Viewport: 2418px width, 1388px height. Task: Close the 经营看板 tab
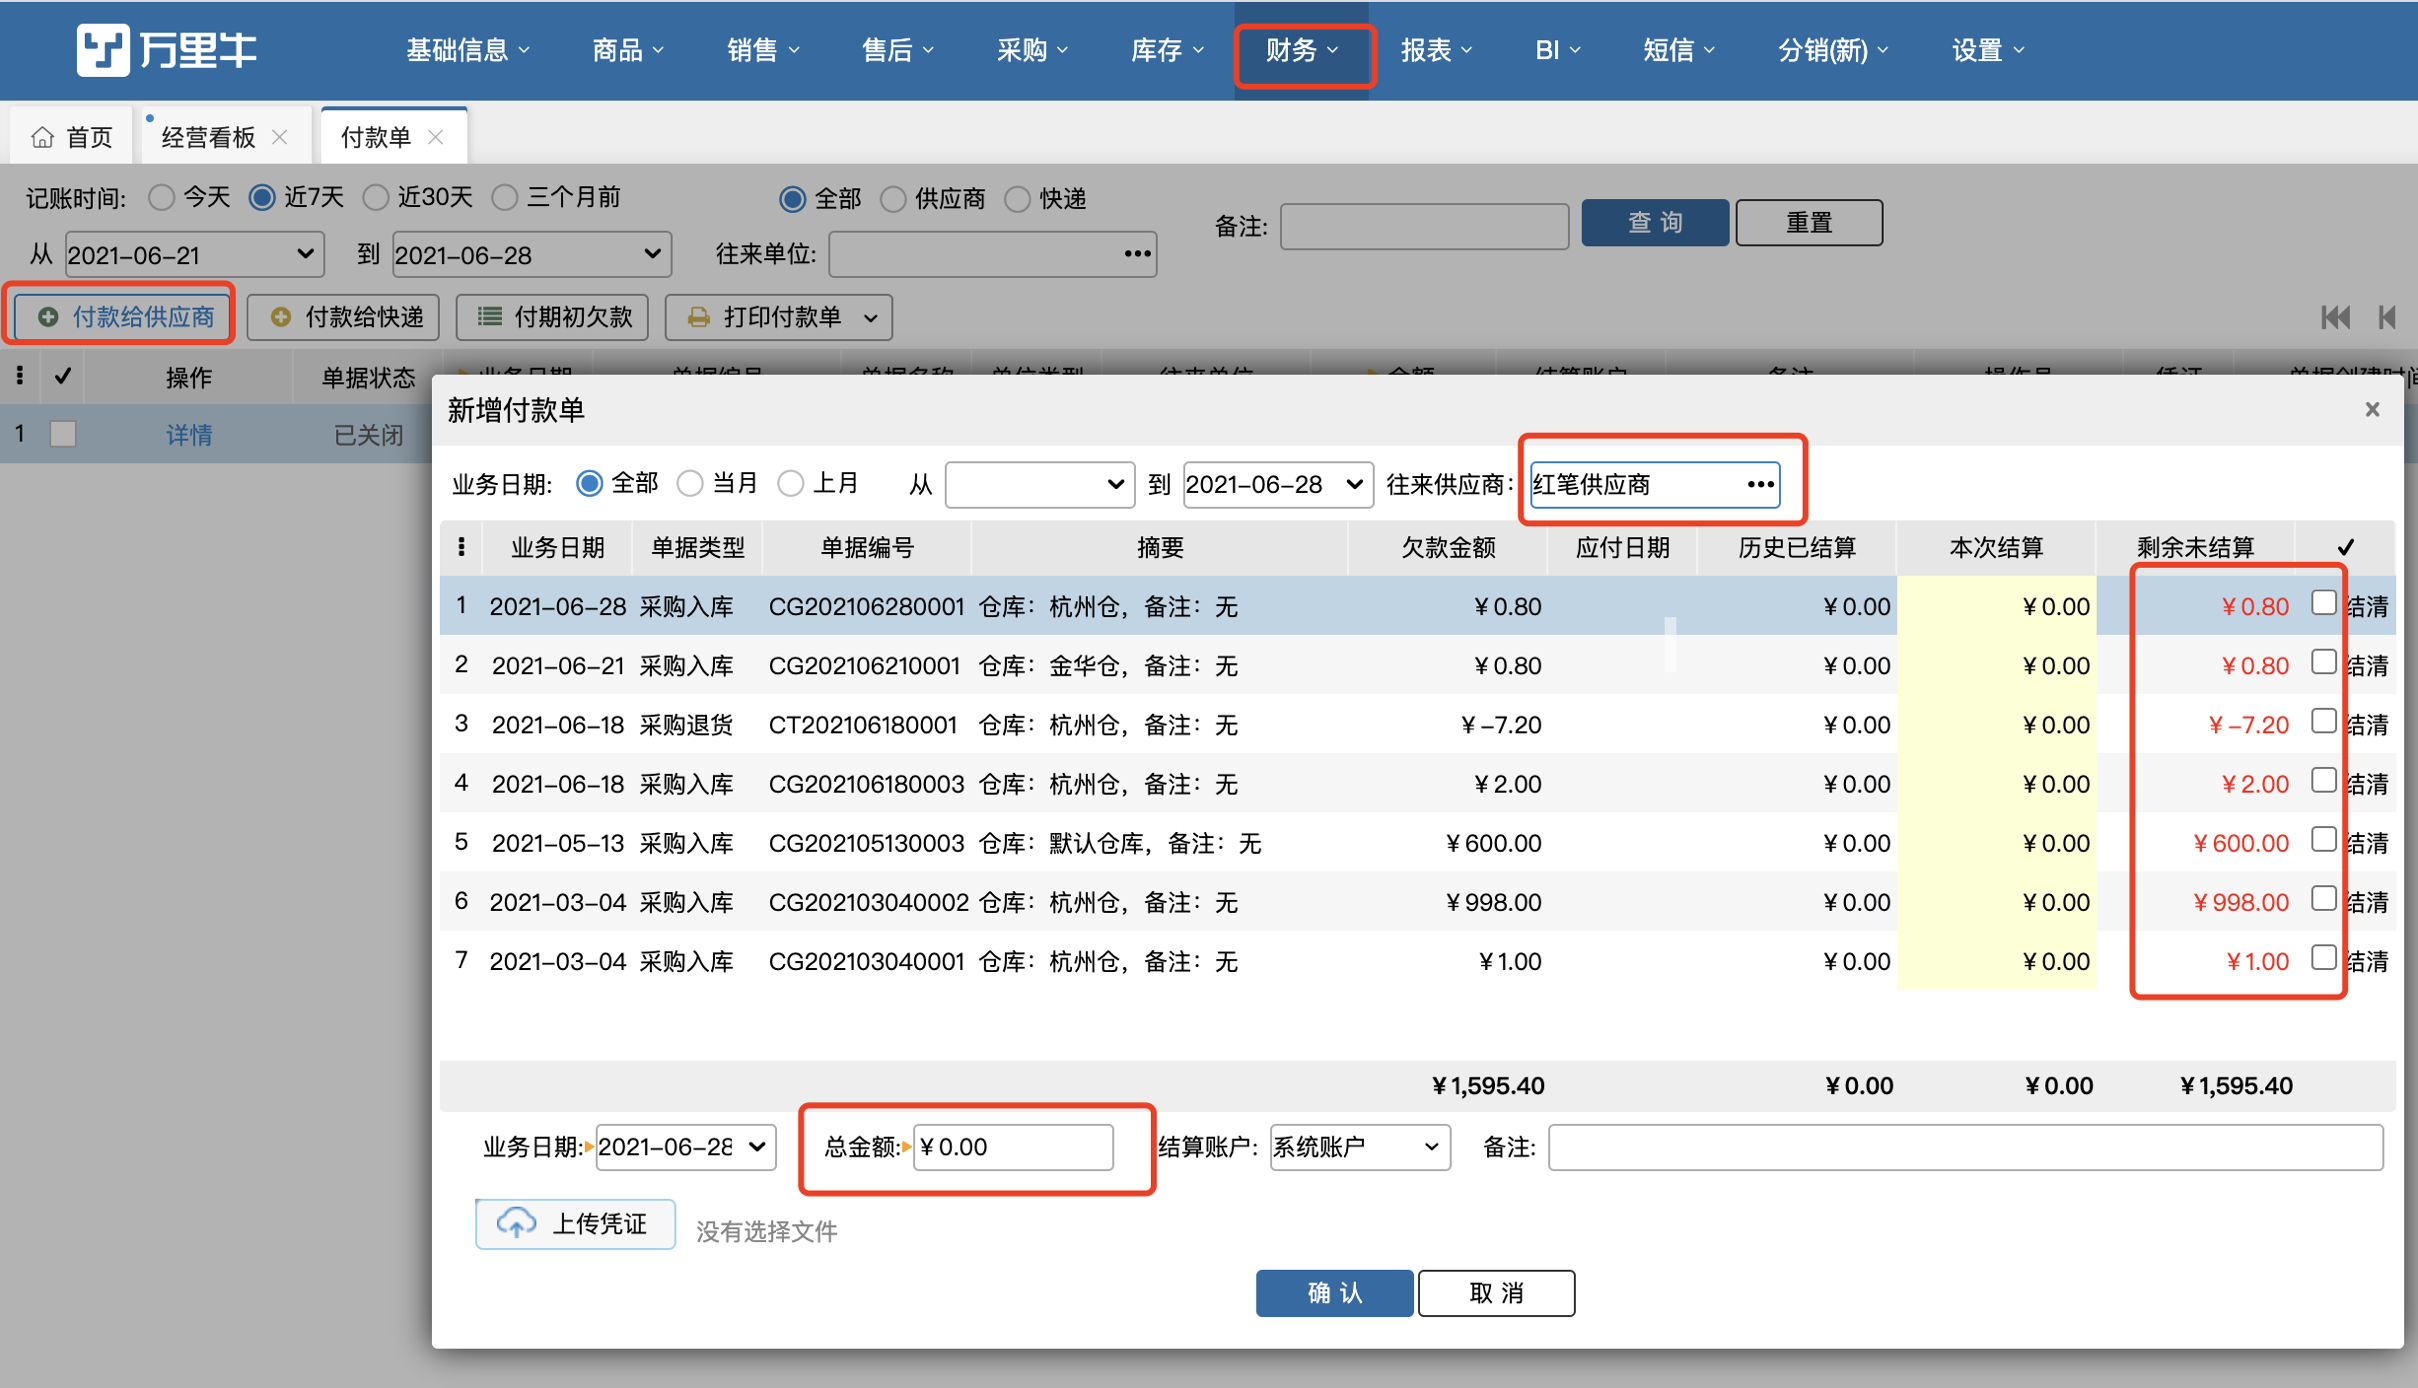(280, 137)
